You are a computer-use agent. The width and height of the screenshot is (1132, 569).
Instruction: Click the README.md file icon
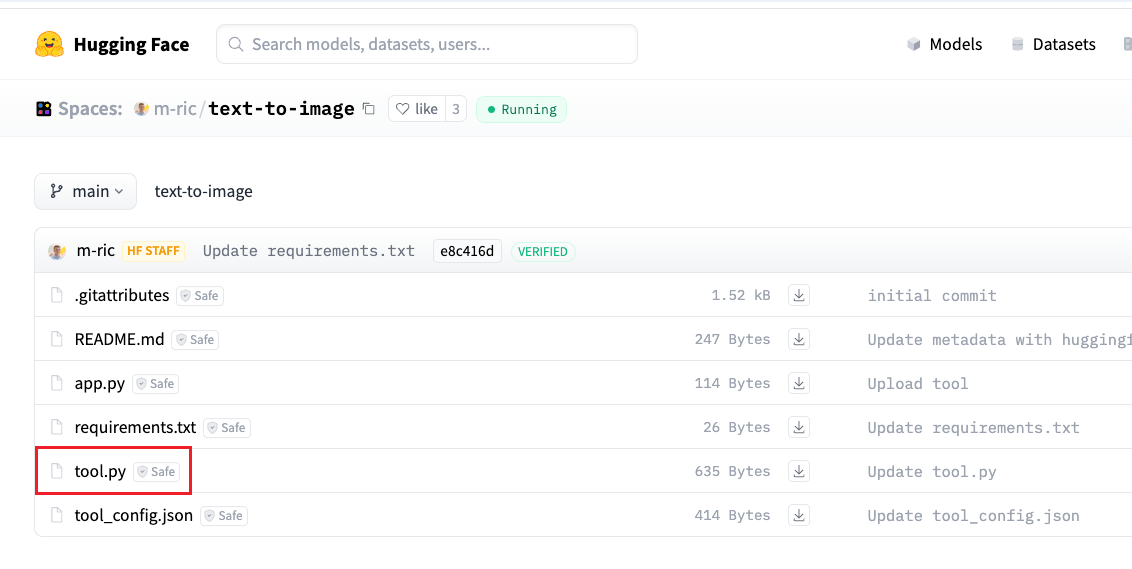56,339
